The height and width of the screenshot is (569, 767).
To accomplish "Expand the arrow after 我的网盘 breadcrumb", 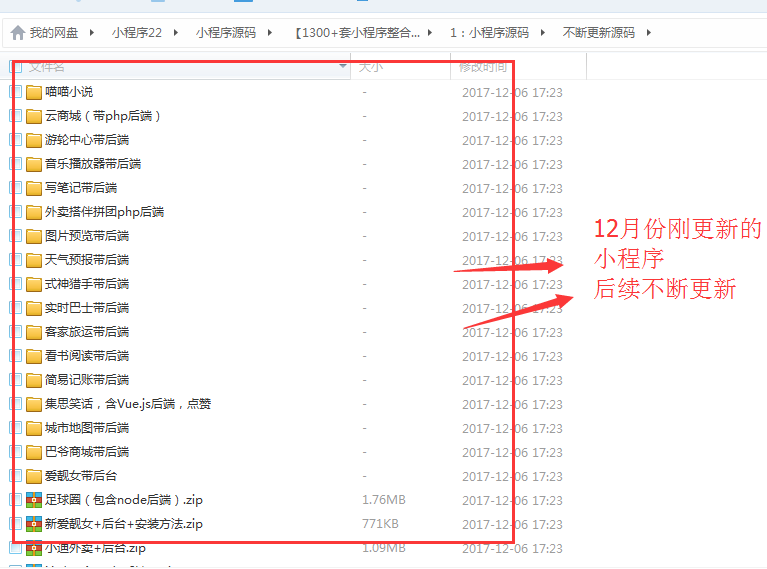I will 91,33.
